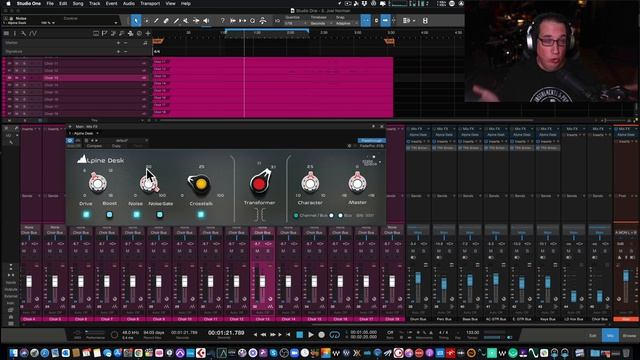Start playback with the Play button

coord(311,335)
